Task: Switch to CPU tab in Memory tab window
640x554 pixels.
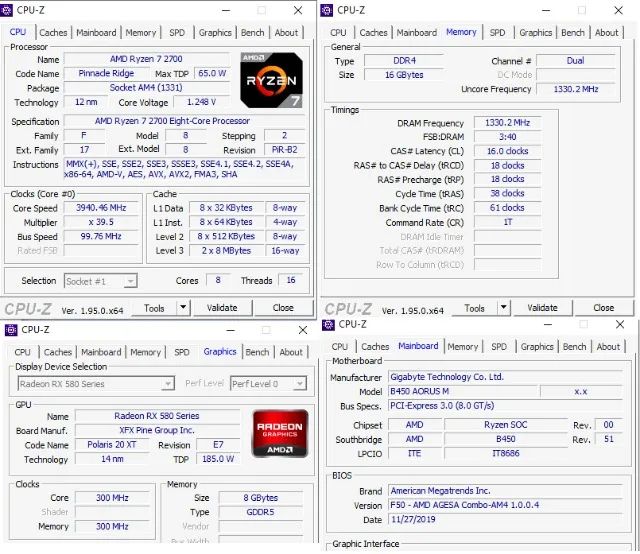Action: pyautogui.click(x=338, y=33)
